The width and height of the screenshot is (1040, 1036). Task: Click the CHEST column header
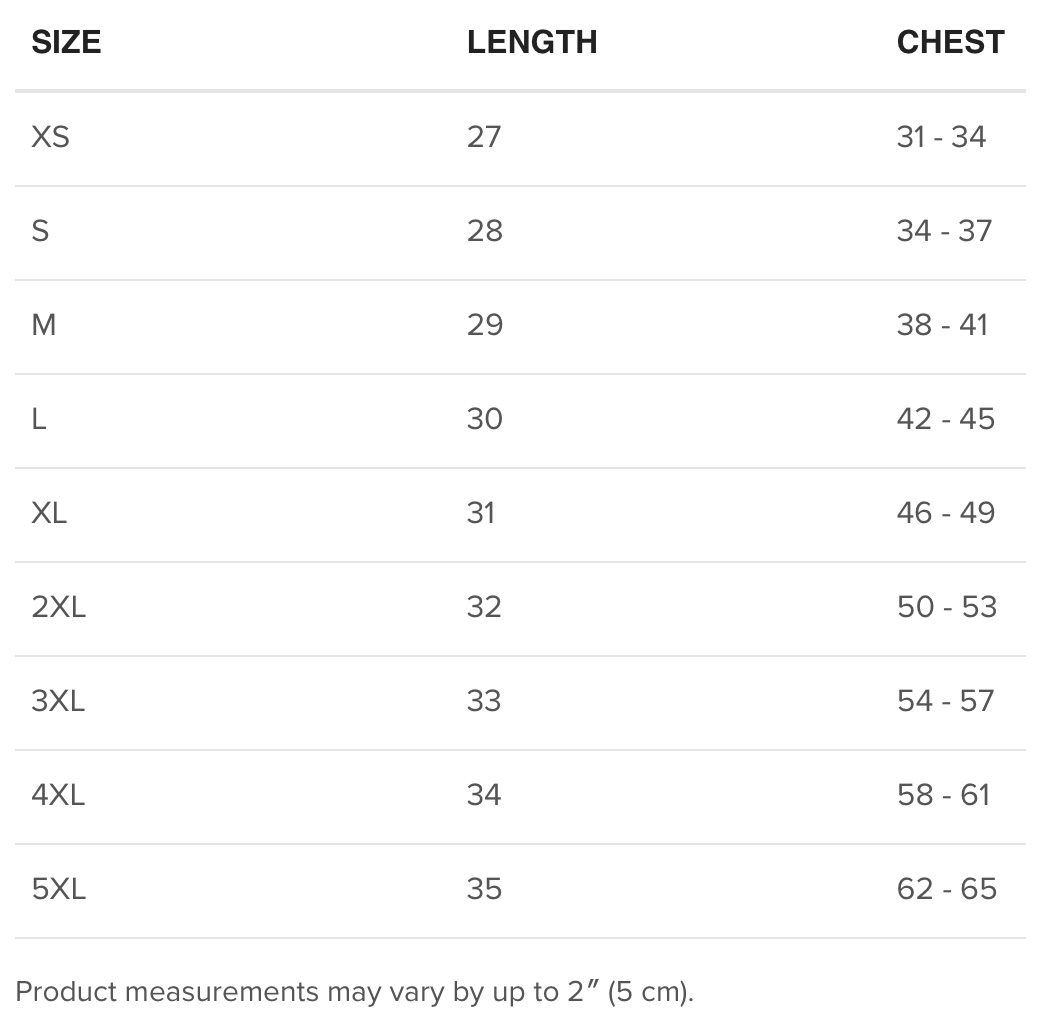(950, 42)
